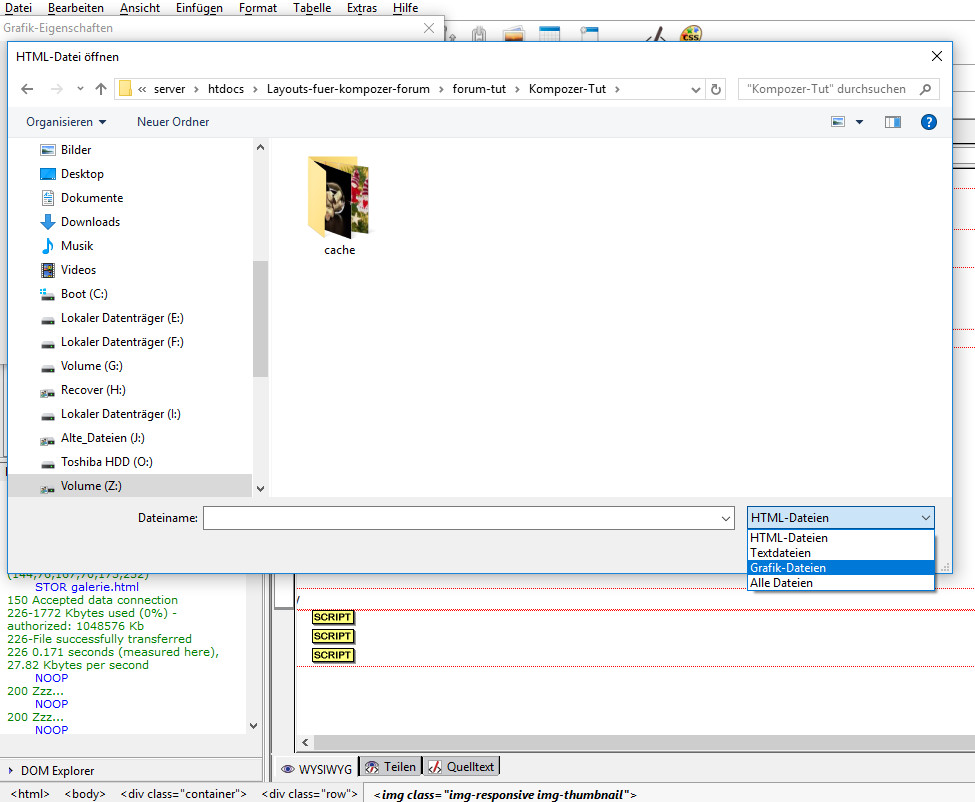Viewport: 975px width, 802px height.
Task: Expand the Organisieren dropdown
Action: pos(66,122)
